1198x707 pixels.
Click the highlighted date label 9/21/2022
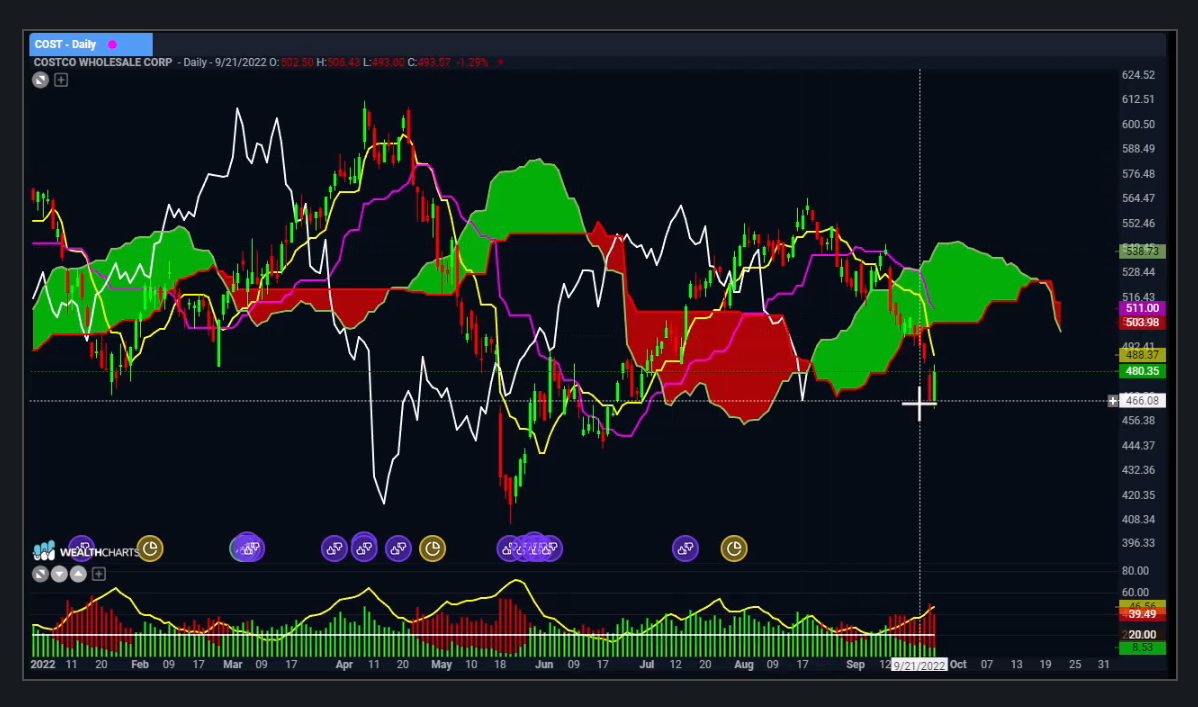point(920,665)
